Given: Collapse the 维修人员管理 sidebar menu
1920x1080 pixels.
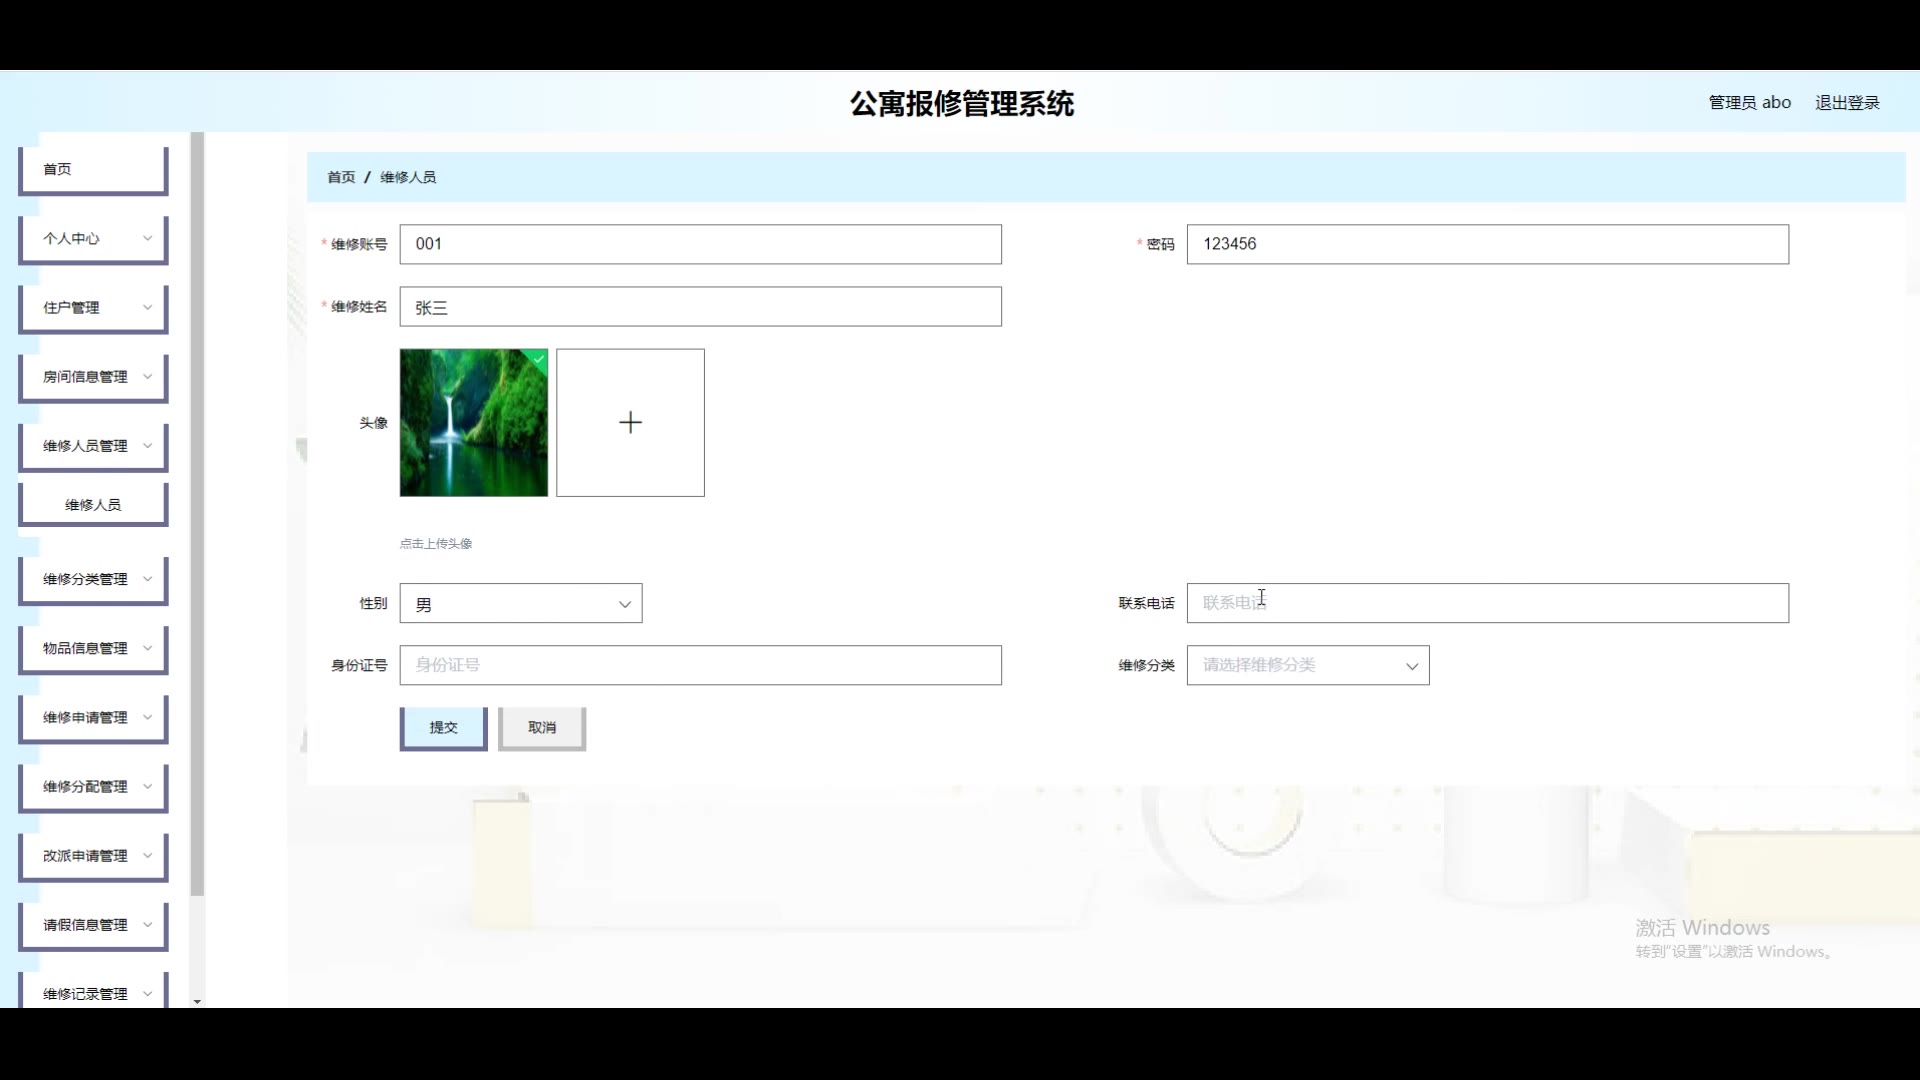Looking at the screenshot, I should click(x=93, y=445).
